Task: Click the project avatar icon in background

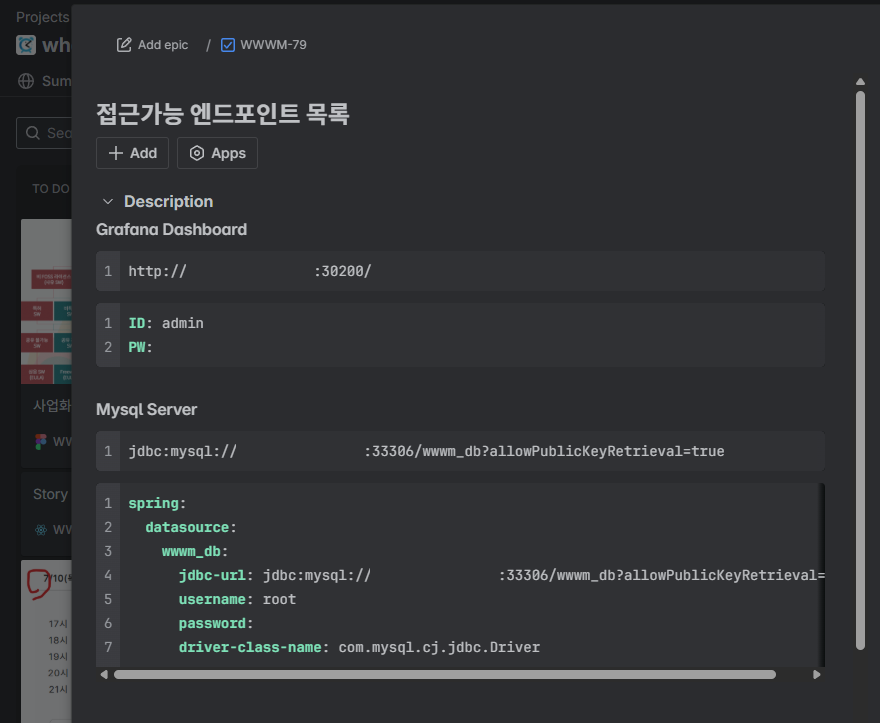Action: [x=26, y=45]
